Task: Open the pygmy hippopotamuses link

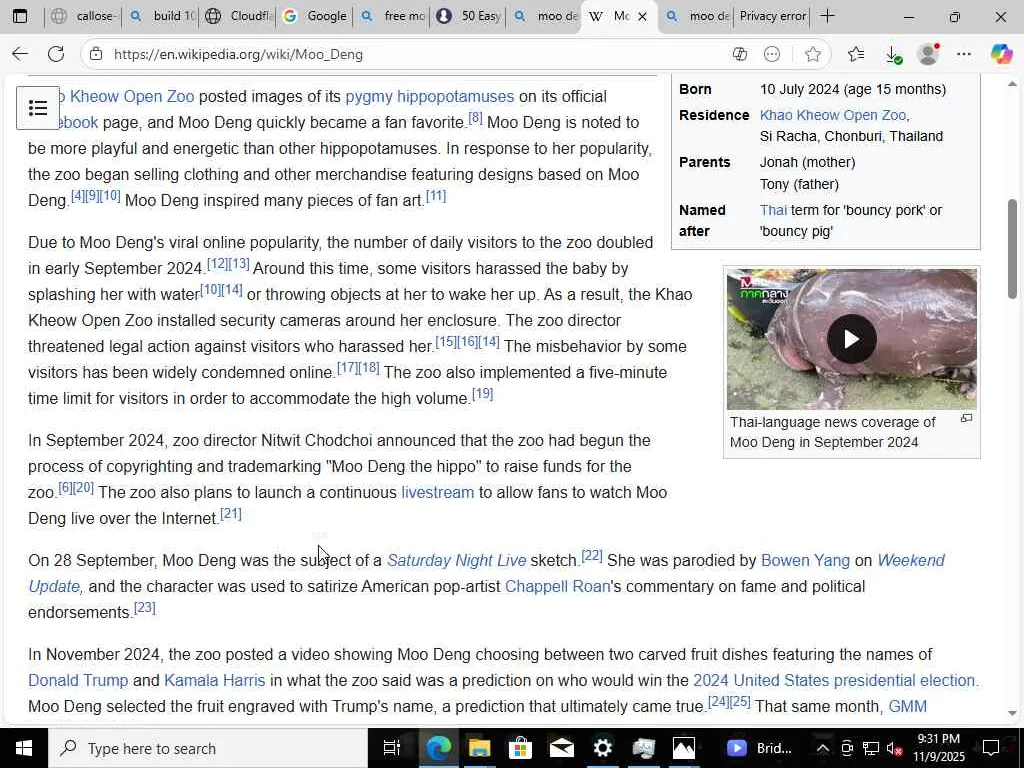Action: [x=430, y=97]
